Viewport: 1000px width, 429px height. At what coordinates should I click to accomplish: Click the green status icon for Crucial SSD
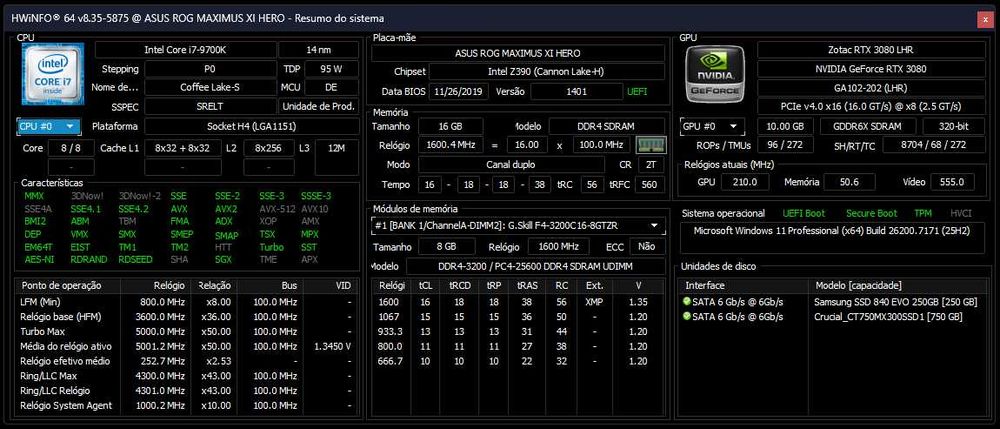point(686,316)
